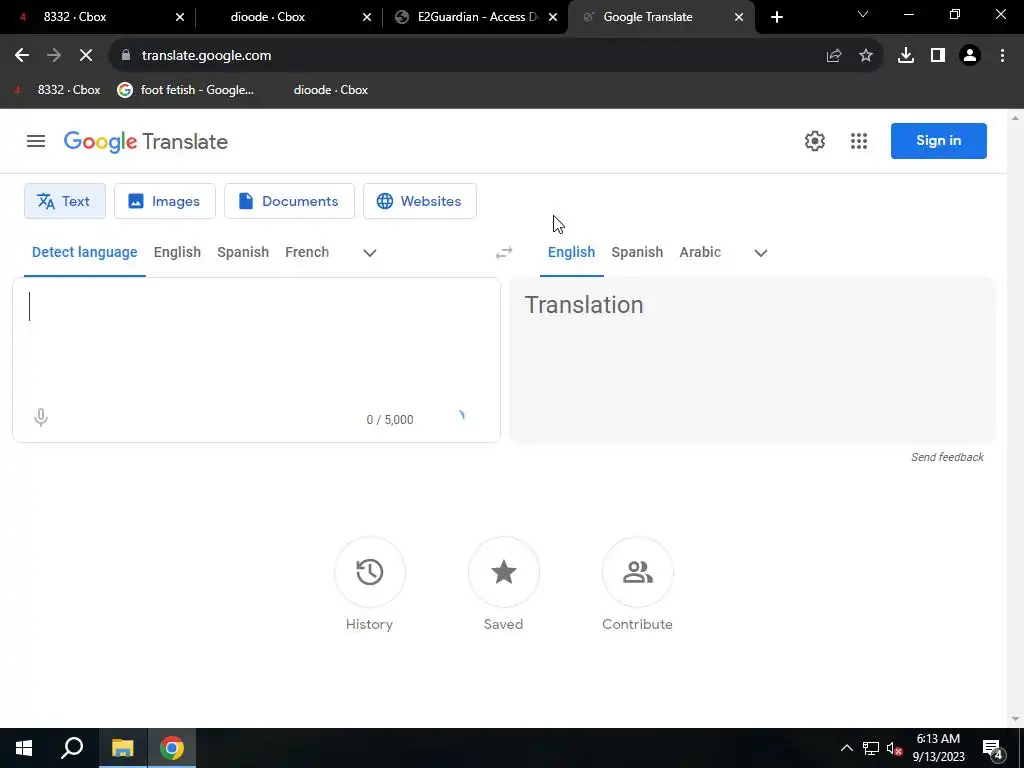Screen dimensions: 1024x768
Task: Toggle Chrome side panel
Action: click(938, 56)
